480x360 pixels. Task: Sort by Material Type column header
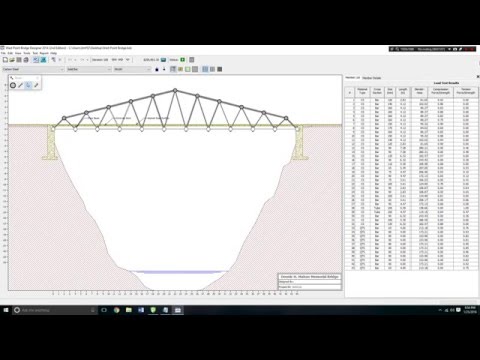pyautogui.click(x=362, y=91)
